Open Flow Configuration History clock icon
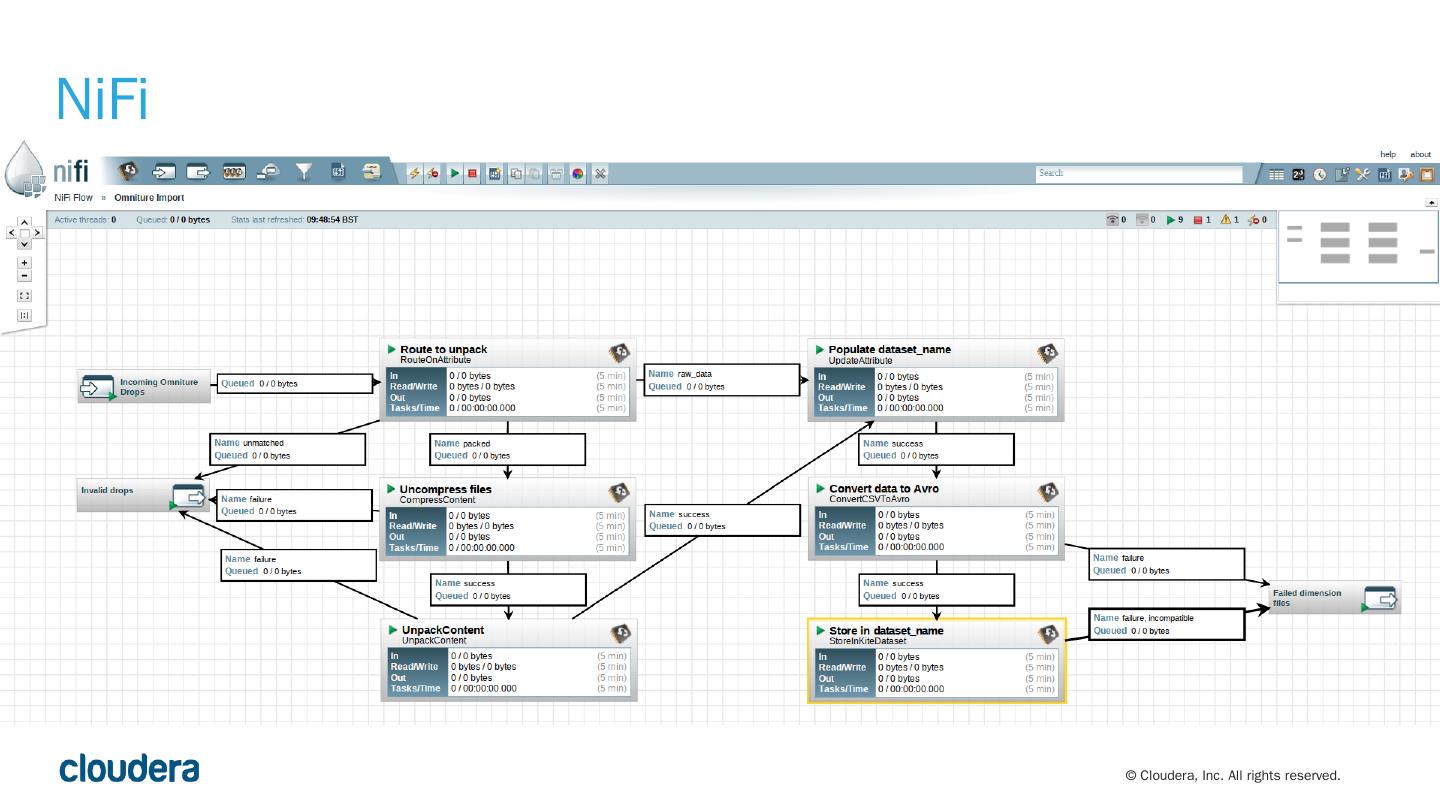1440x810 pixels. point(1320,174)
